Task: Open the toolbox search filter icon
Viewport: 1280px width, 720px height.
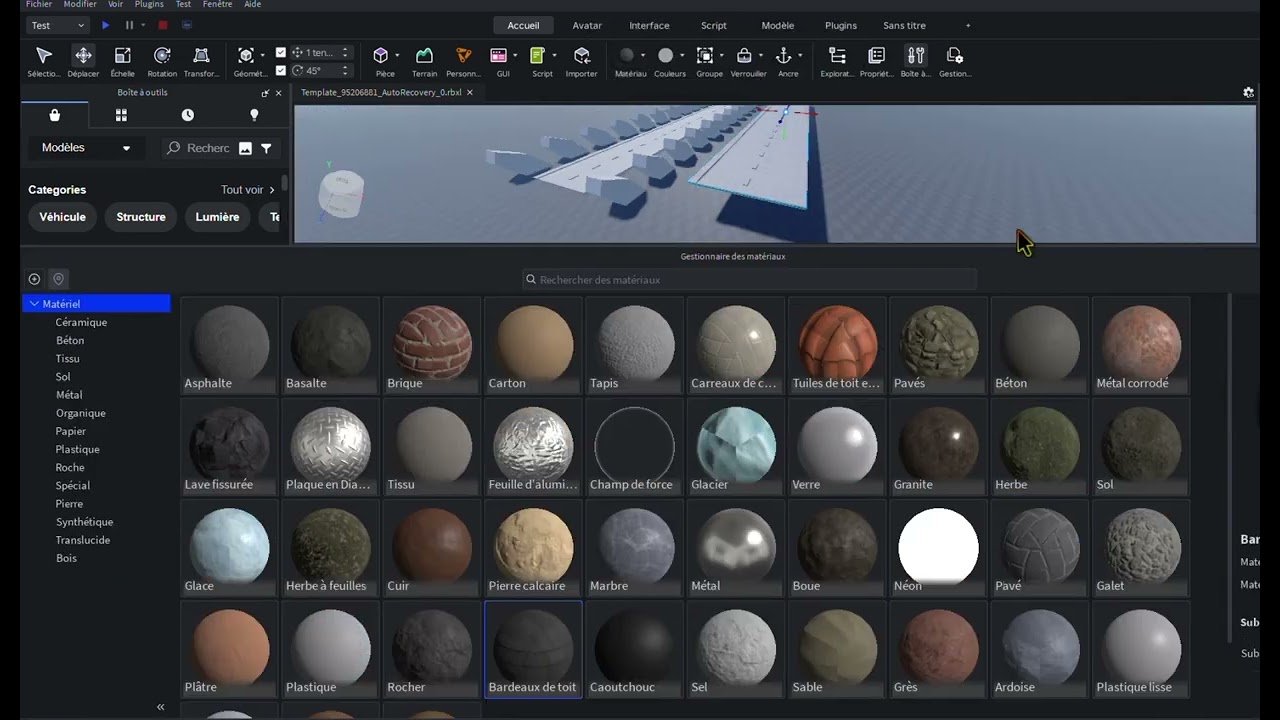Action: pos(266,148)
